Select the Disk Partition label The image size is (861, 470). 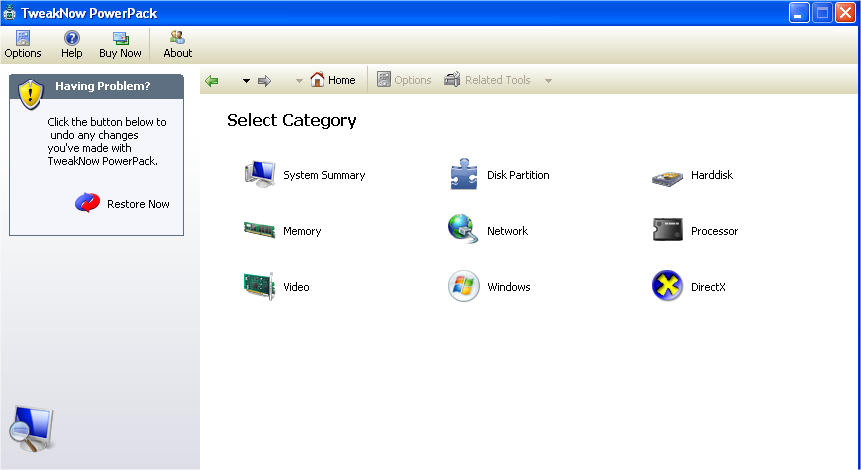(518, 175)
